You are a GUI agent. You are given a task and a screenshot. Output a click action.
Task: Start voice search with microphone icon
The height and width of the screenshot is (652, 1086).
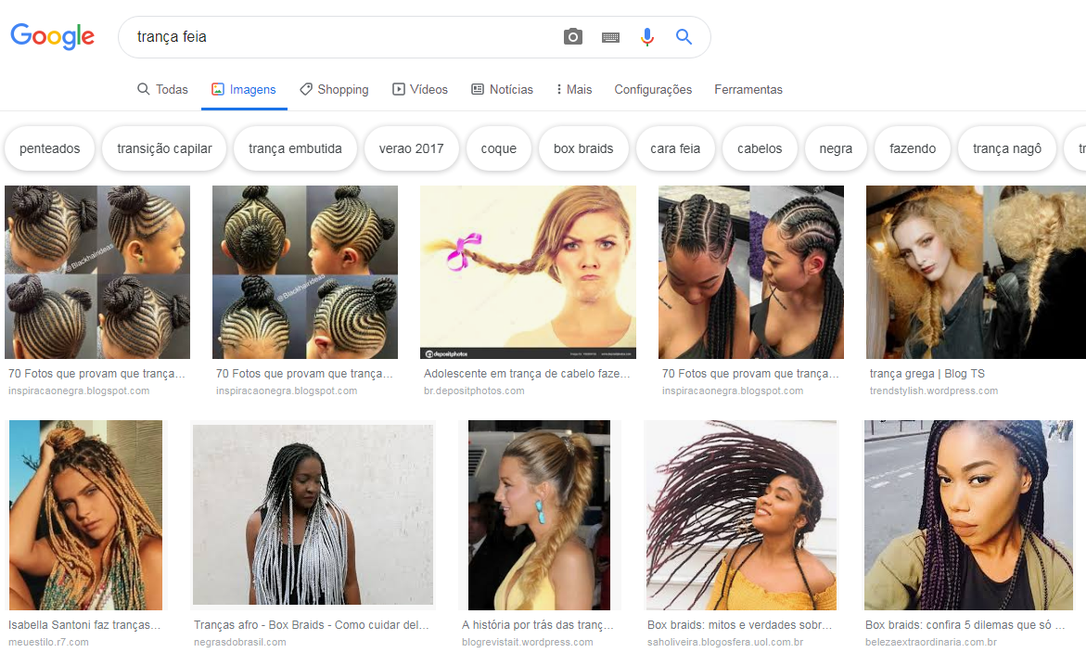coord(647,37)
